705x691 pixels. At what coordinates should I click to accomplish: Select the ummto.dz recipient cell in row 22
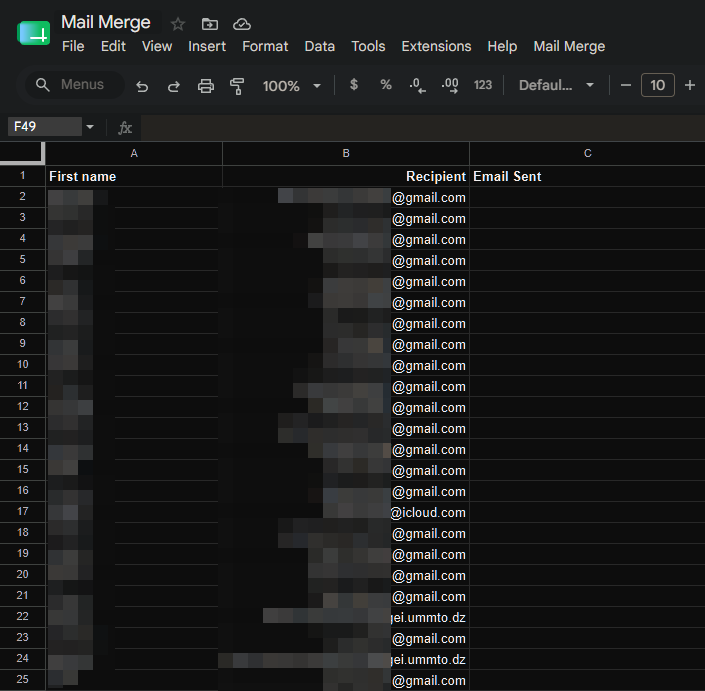pos(346,617)
